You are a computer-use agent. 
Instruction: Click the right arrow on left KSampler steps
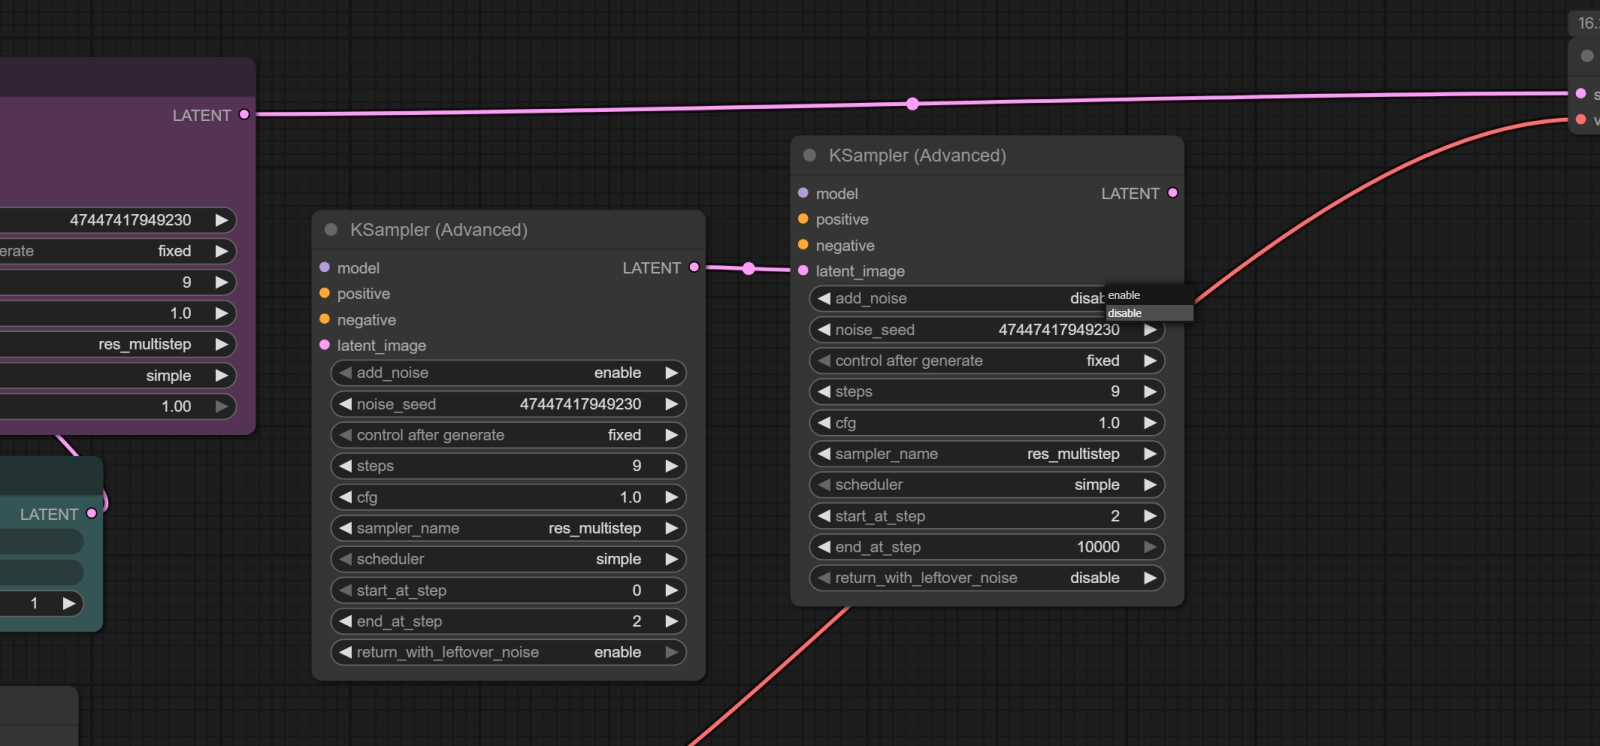(x=671, y=466)
